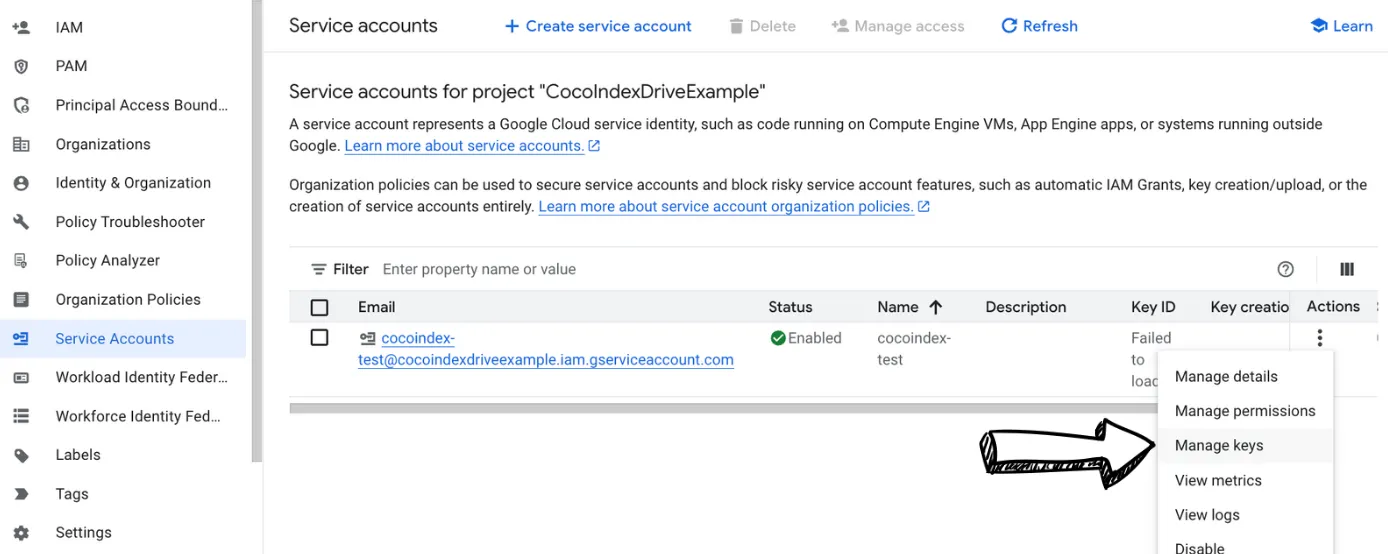Click the PAM shield icon
The width and height of the screenshot is (1388, 554).
[x=21, y=66]
